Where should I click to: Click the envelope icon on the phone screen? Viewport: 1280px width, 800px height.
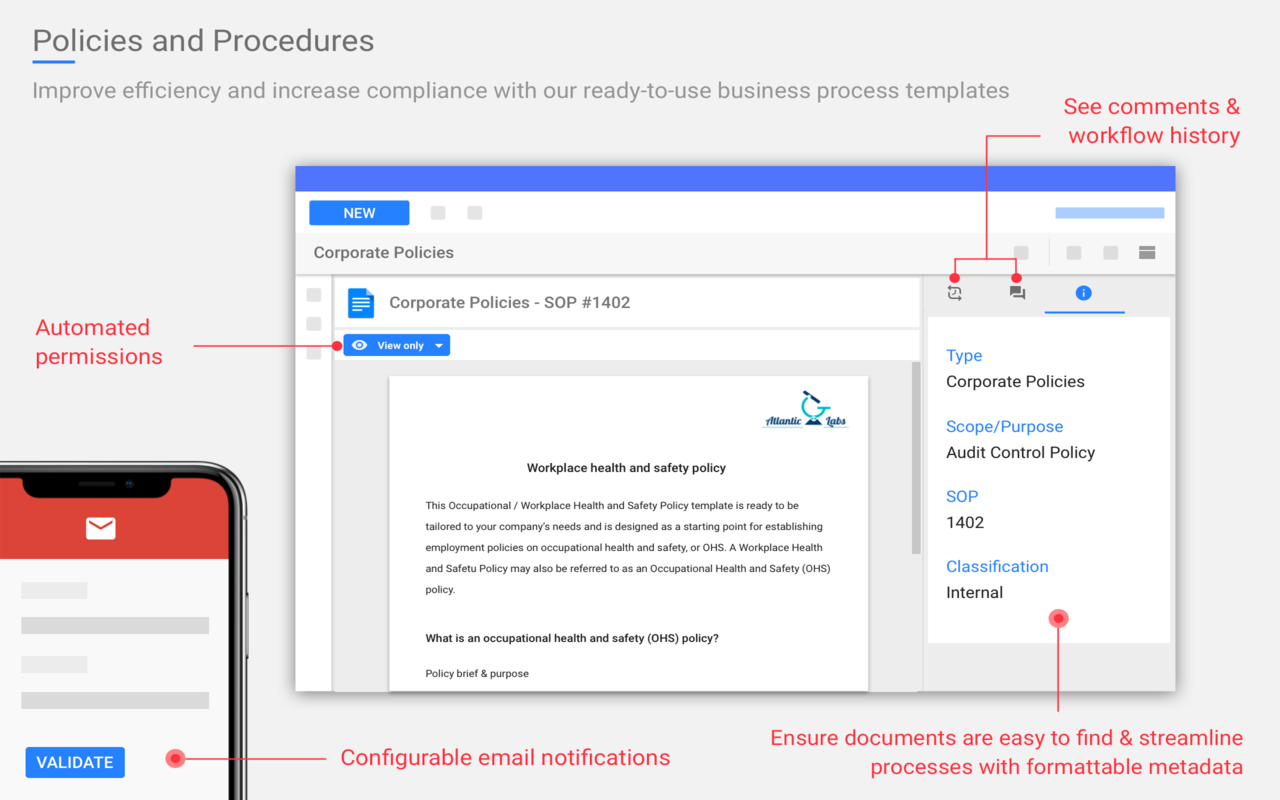[100, 529]
